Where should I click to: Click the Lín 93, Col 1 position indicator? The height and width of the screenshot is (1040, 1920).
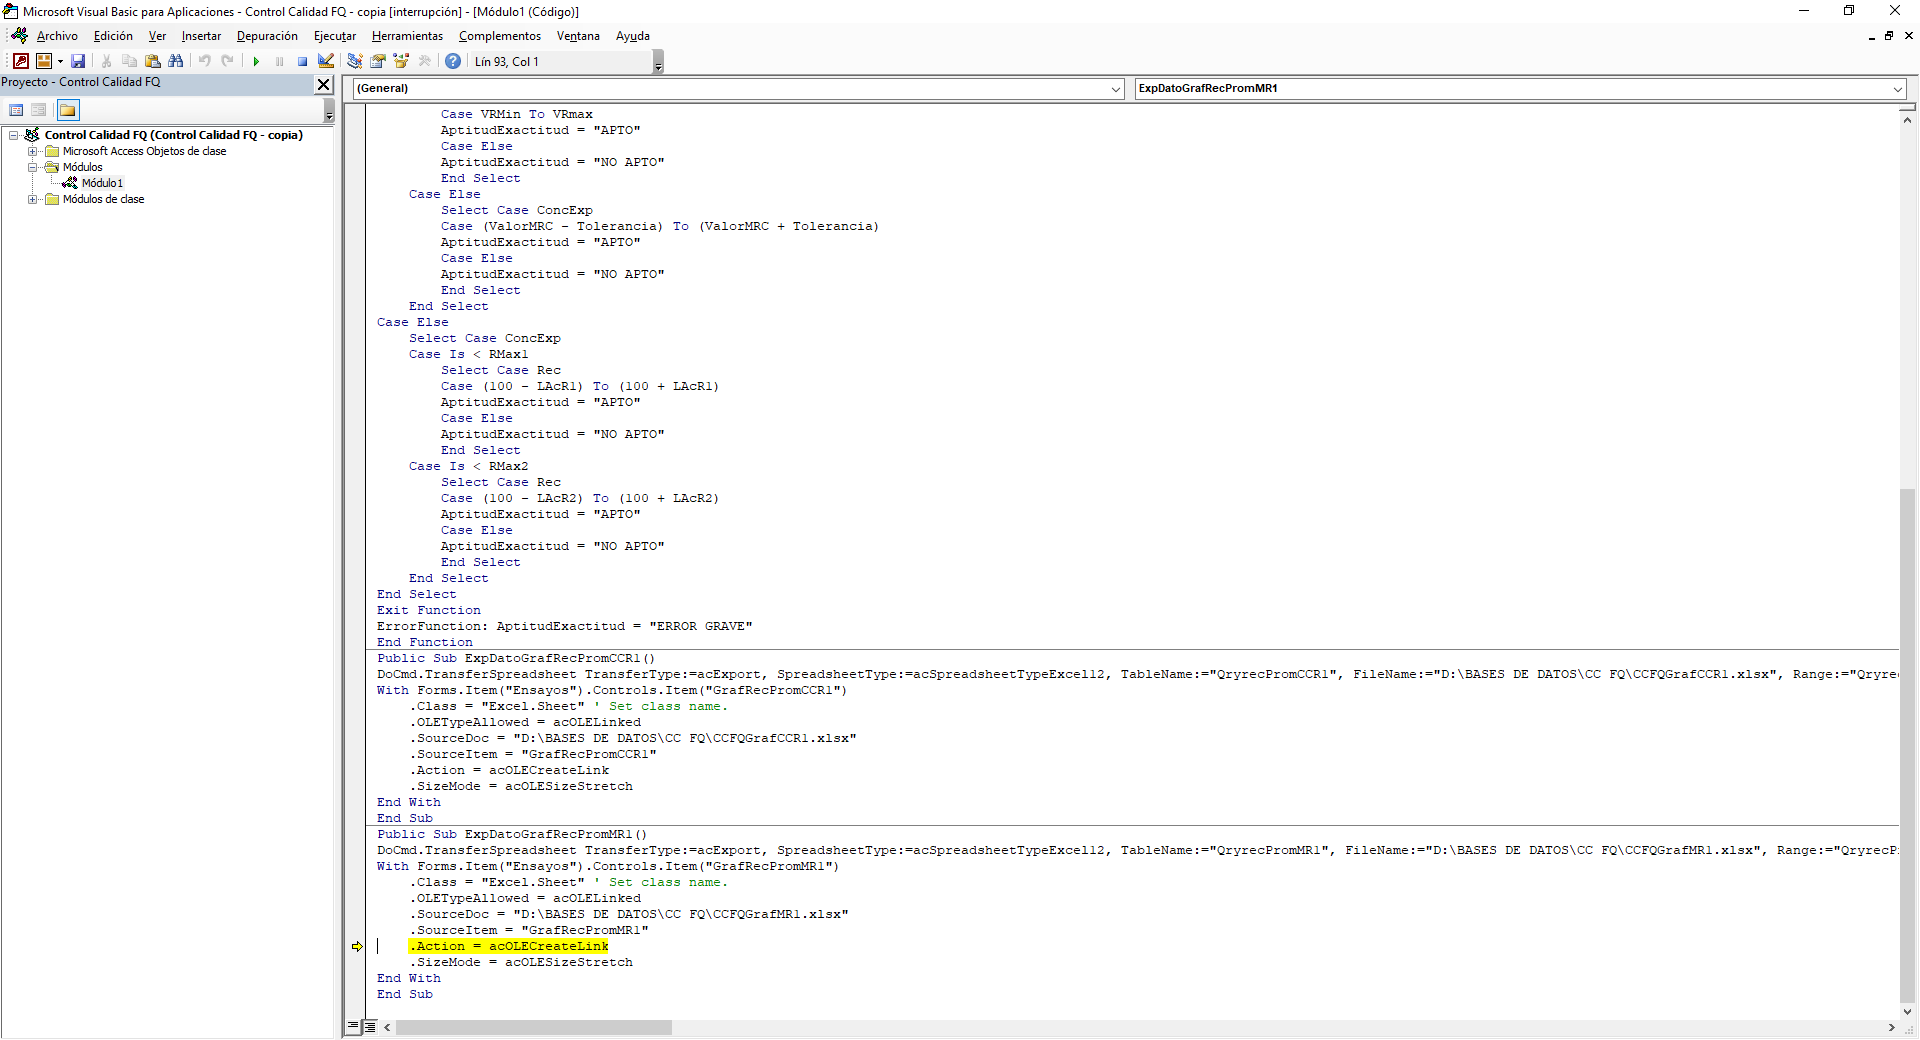pyautogui.click(x=506, y=62)
